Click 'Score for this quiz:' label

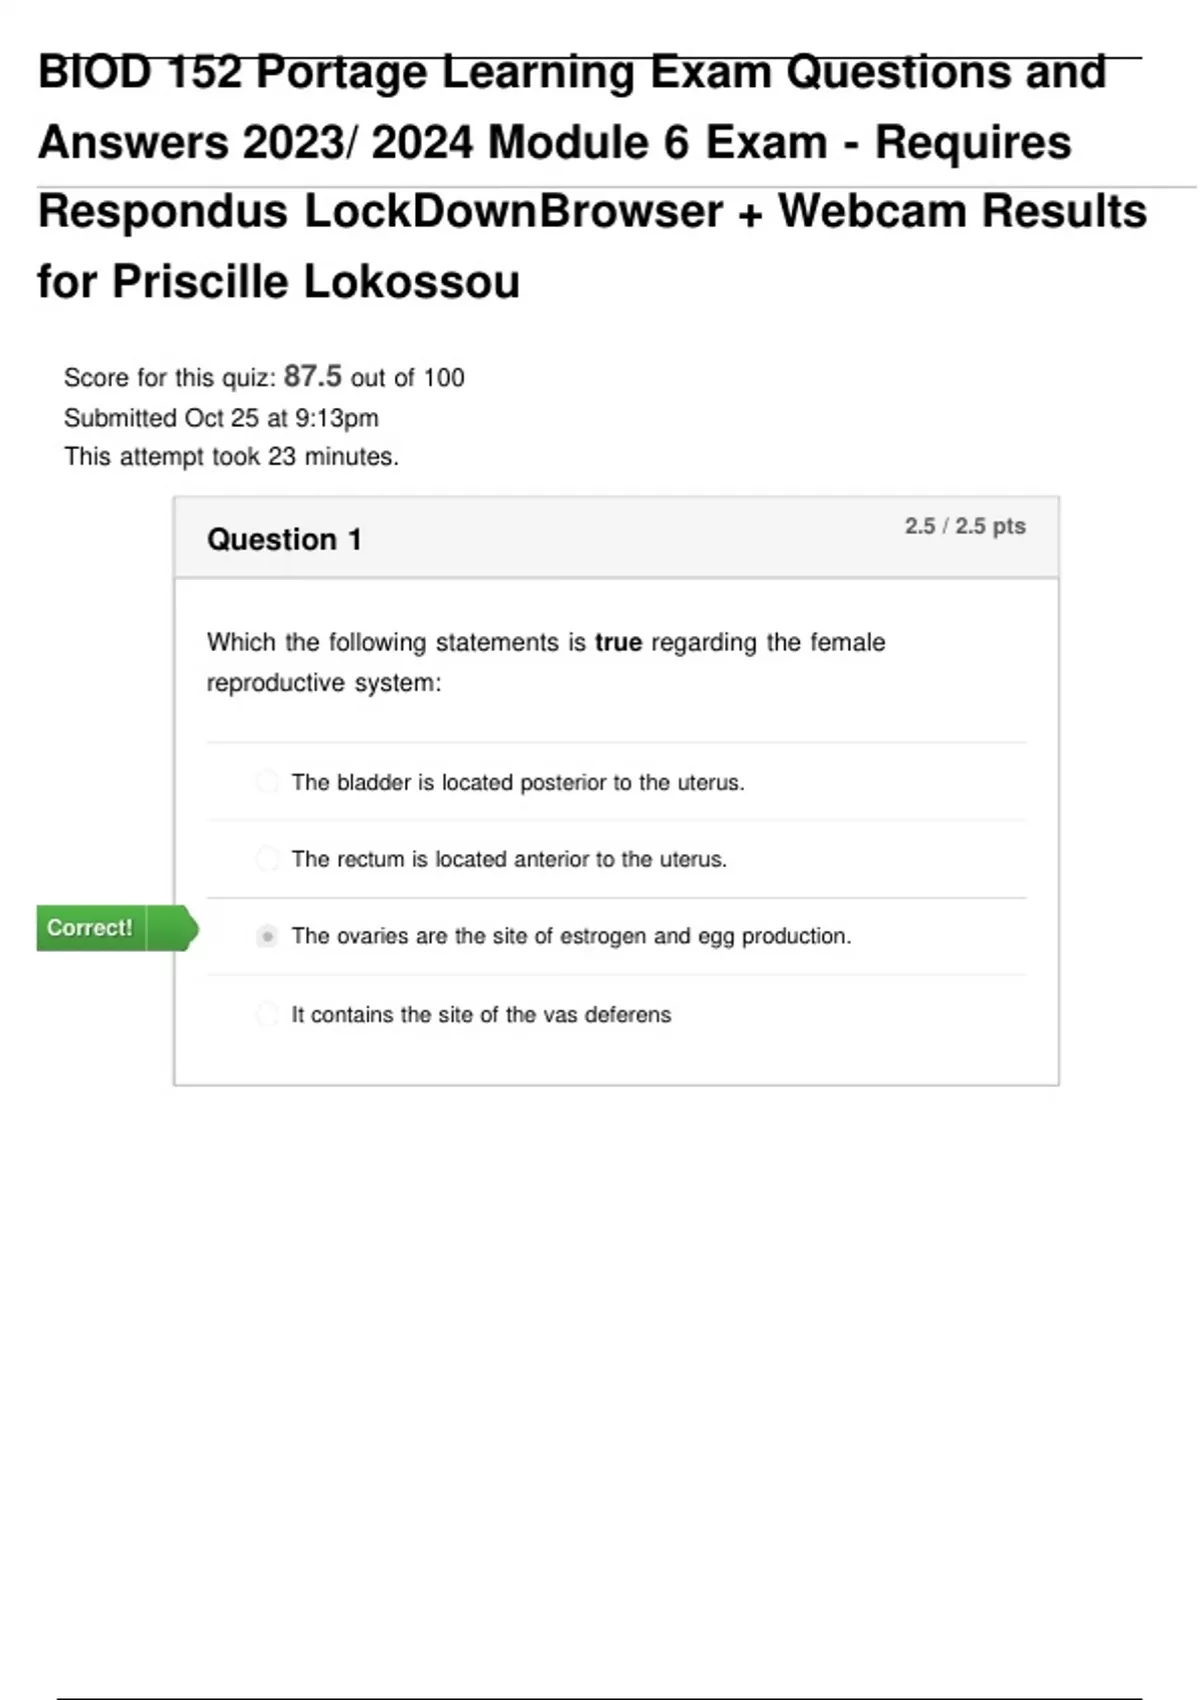(x=170, y=378)
